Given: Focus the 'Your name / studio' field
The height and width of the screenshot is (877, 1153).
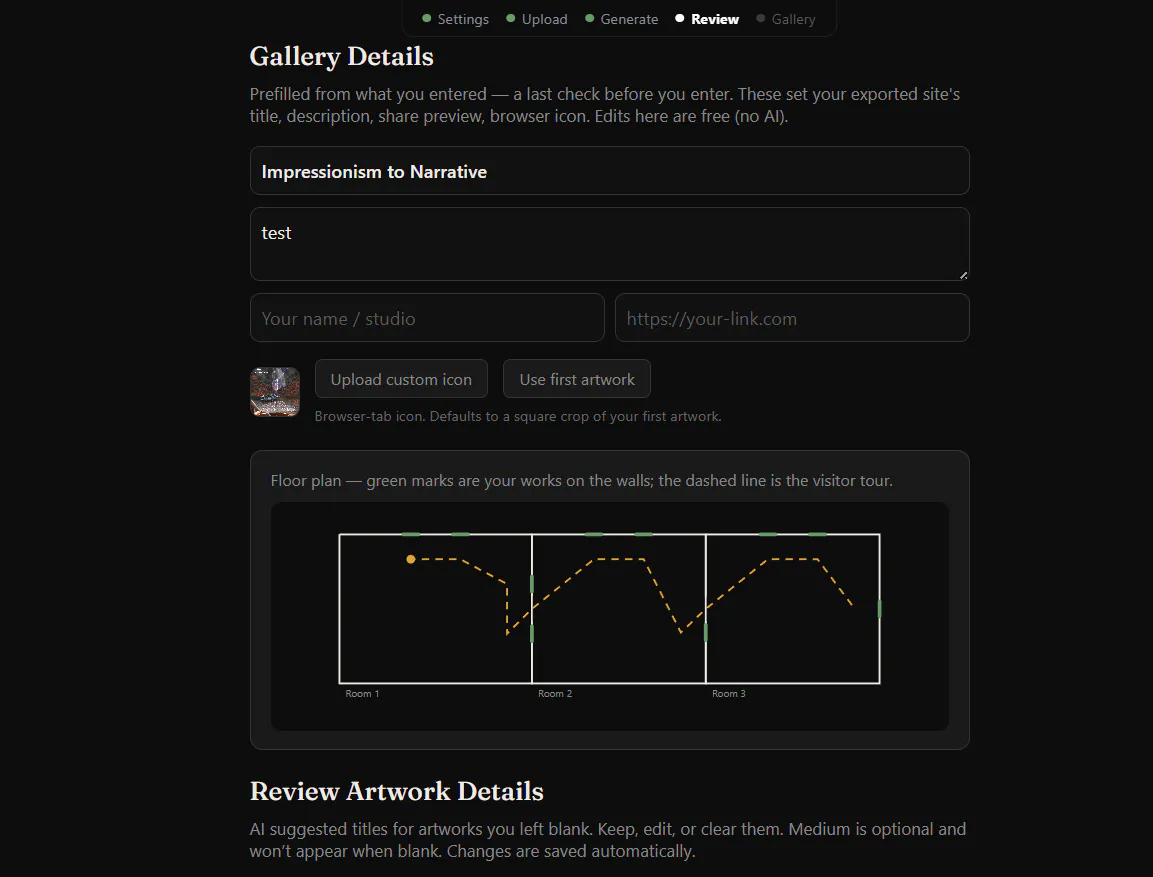Looking at the screenshot, I should point(427,318).
